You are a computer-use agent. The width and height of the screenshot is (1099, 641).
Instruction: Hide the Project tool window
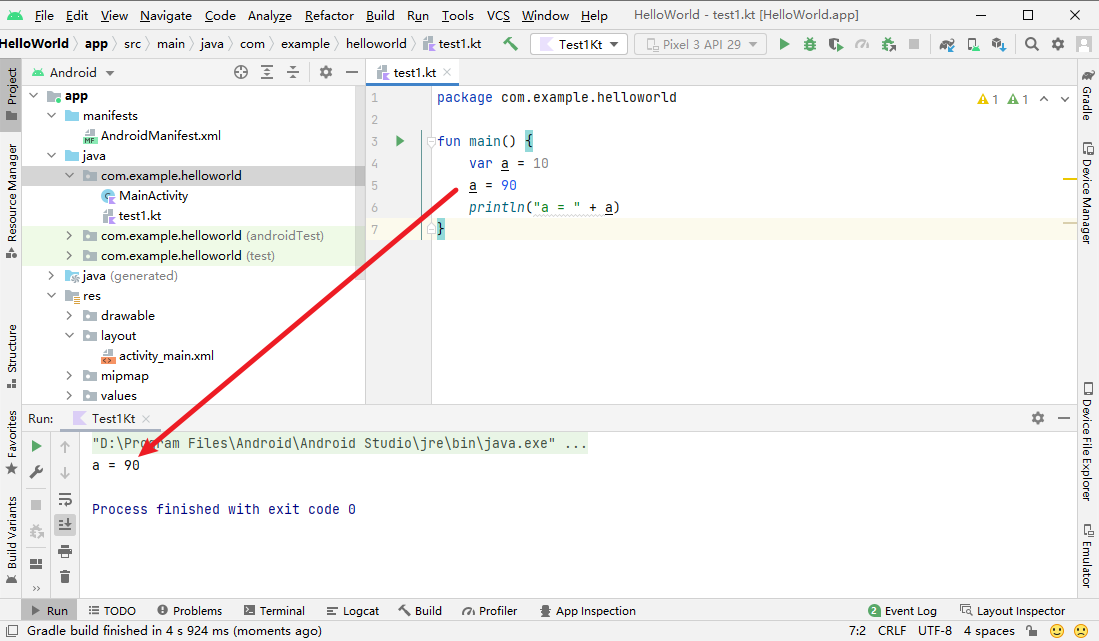pyautogui.click(x=352, y=72)
